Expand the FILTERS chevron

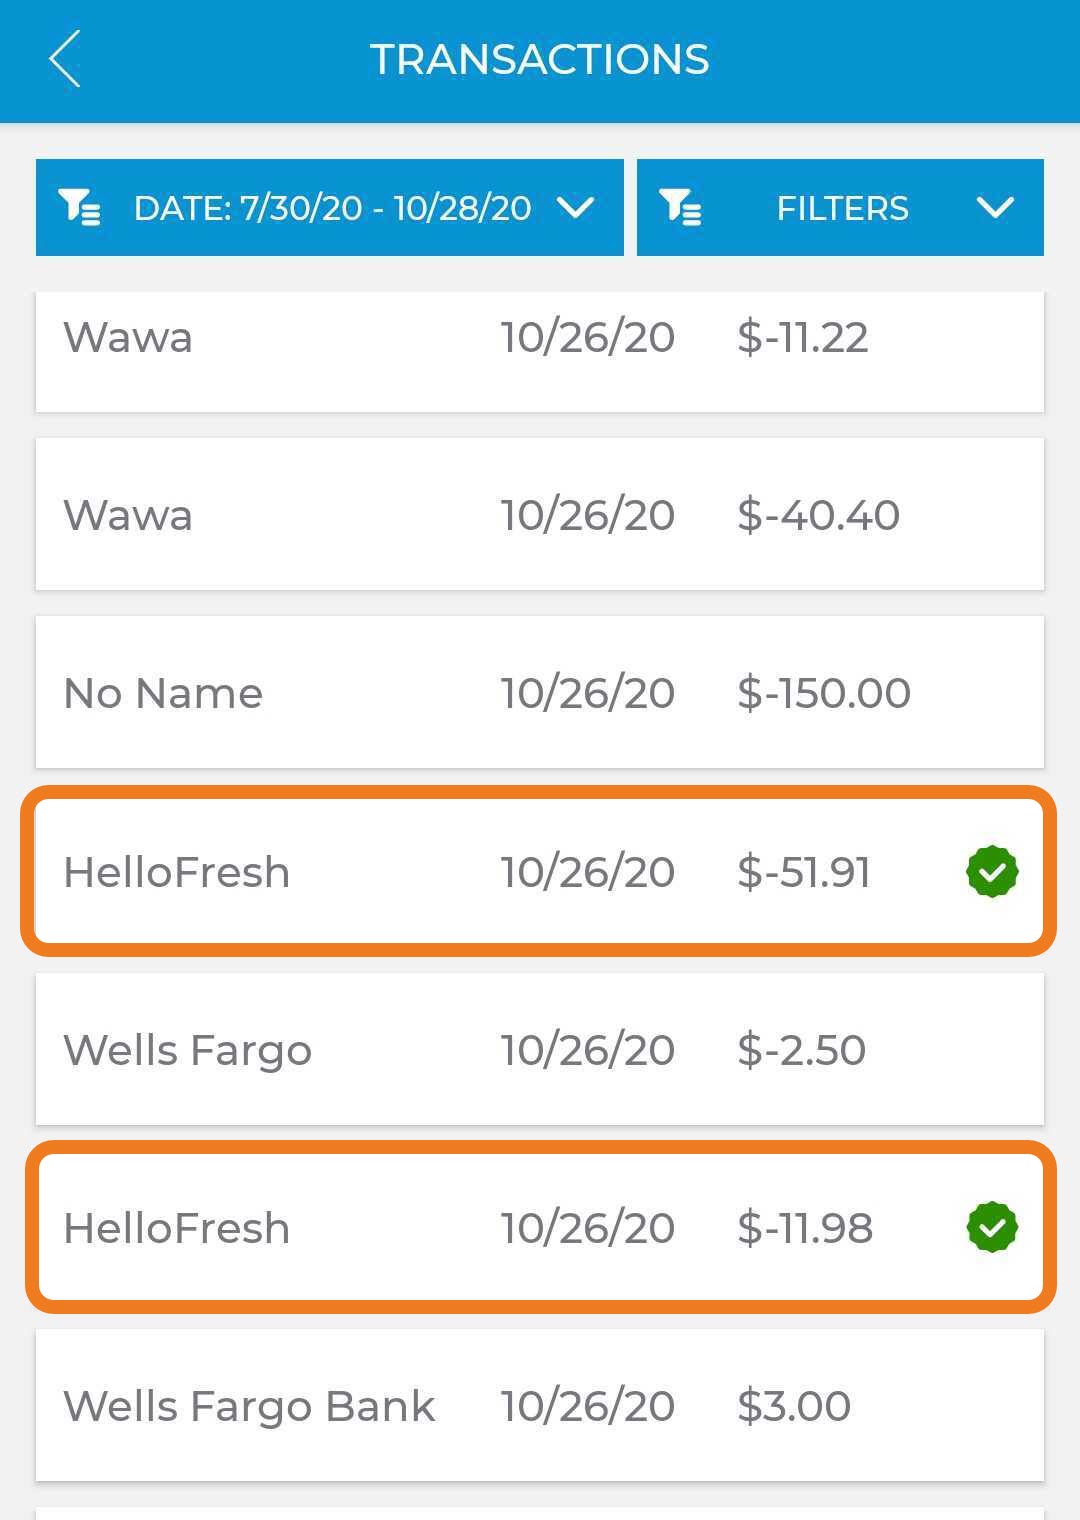tap(995, 207)
